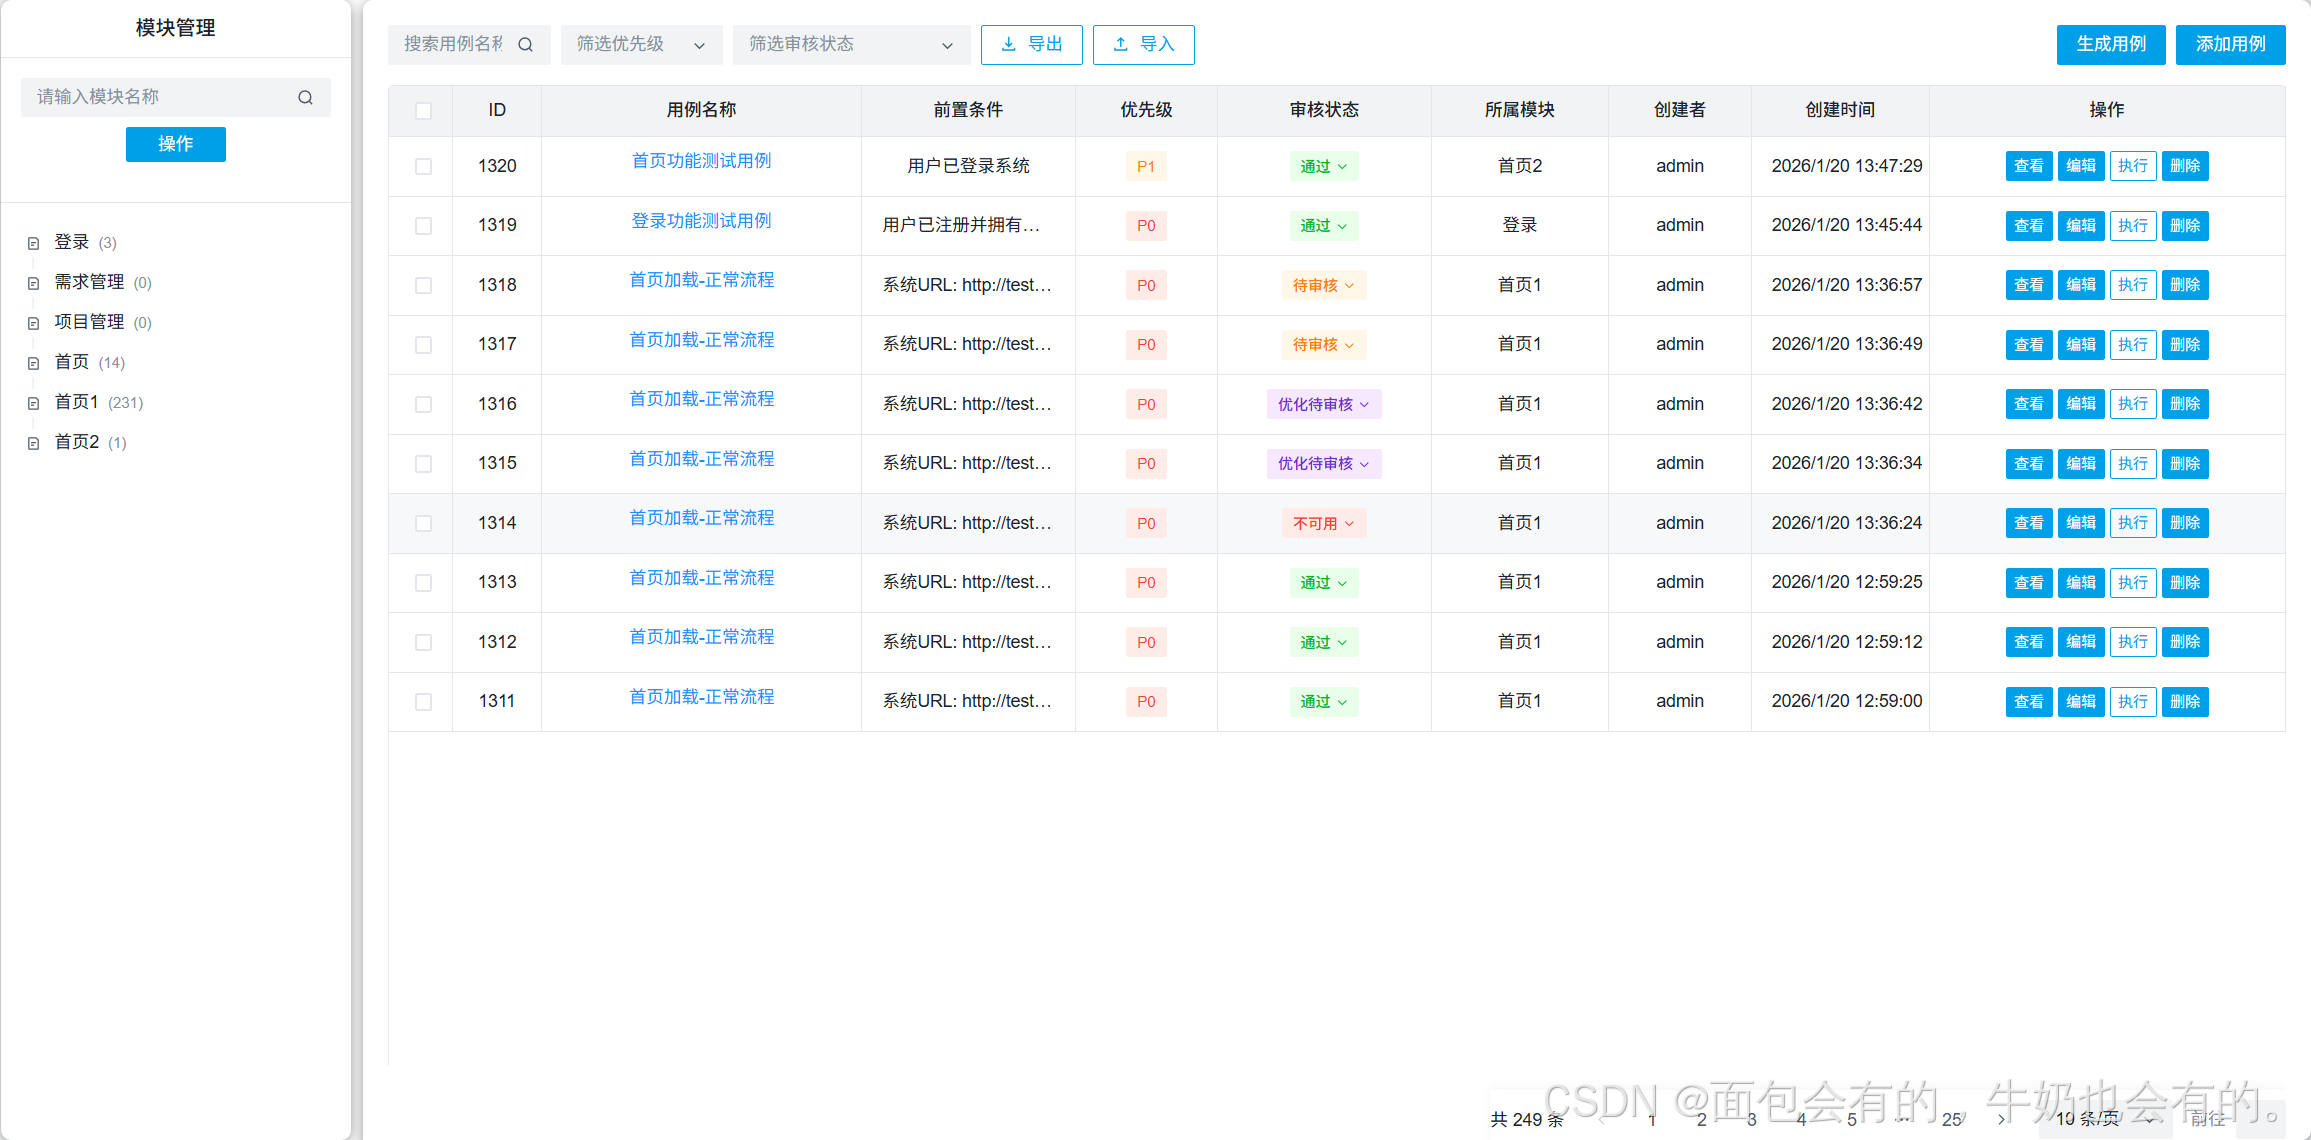This screenshot has width=2311, height=1140.
Task: Click the 生成用例 button
Action: pos(2110,44)
